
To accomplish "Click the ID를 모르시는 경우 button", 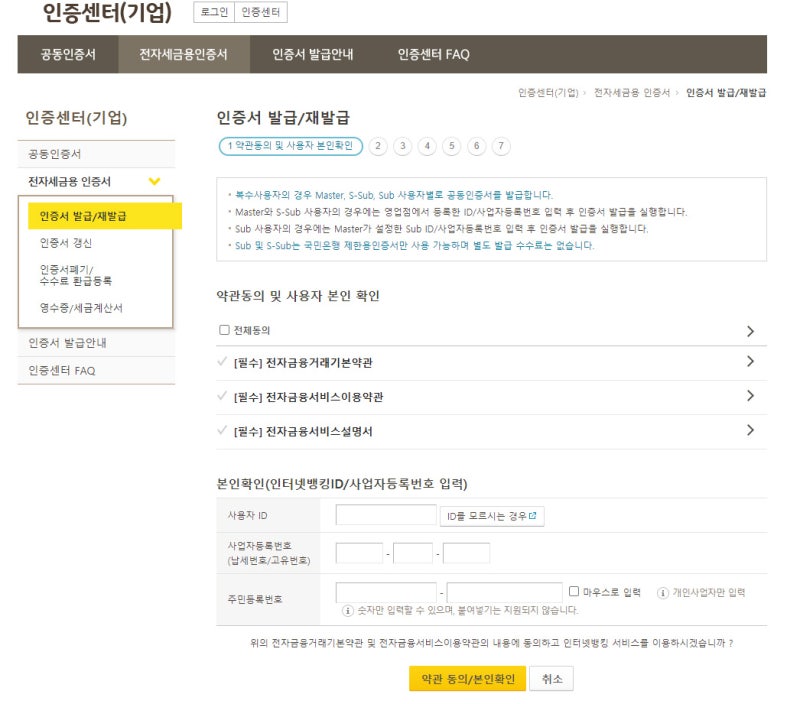I will click(x=492, y=516).
